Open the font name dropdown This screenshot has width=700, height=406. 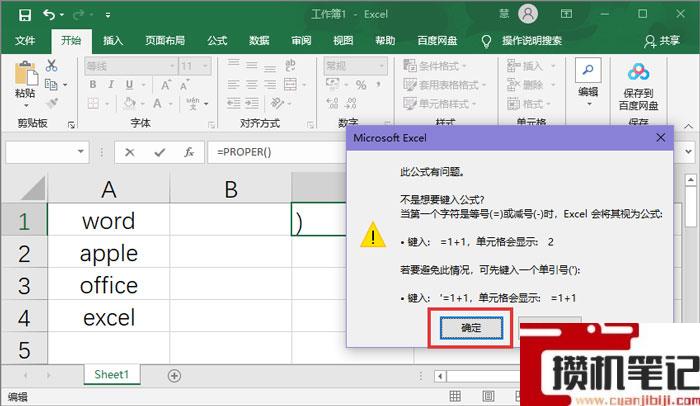172,67
